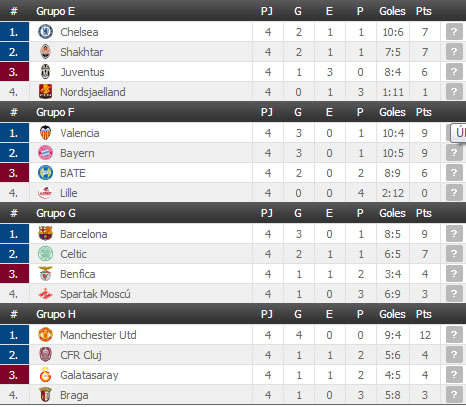
Task: Open the Shakhtar team link
Action: pyautogui.click(x=82, y=52)
